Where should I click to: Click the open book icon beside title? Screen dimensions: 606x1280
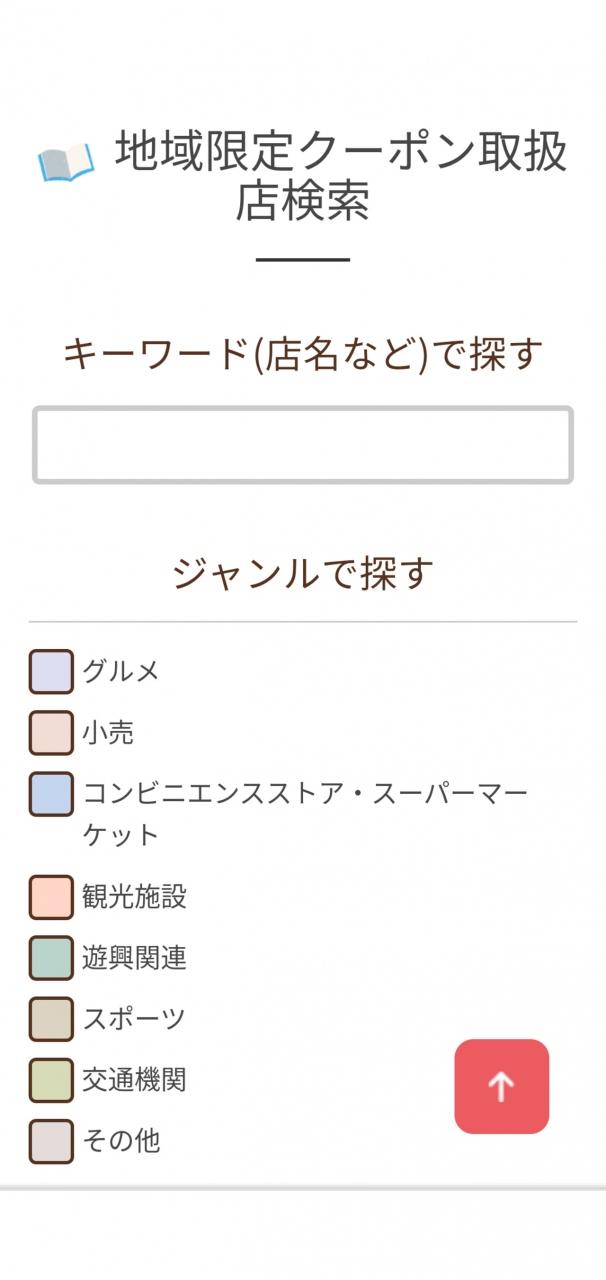click(66, 162)
